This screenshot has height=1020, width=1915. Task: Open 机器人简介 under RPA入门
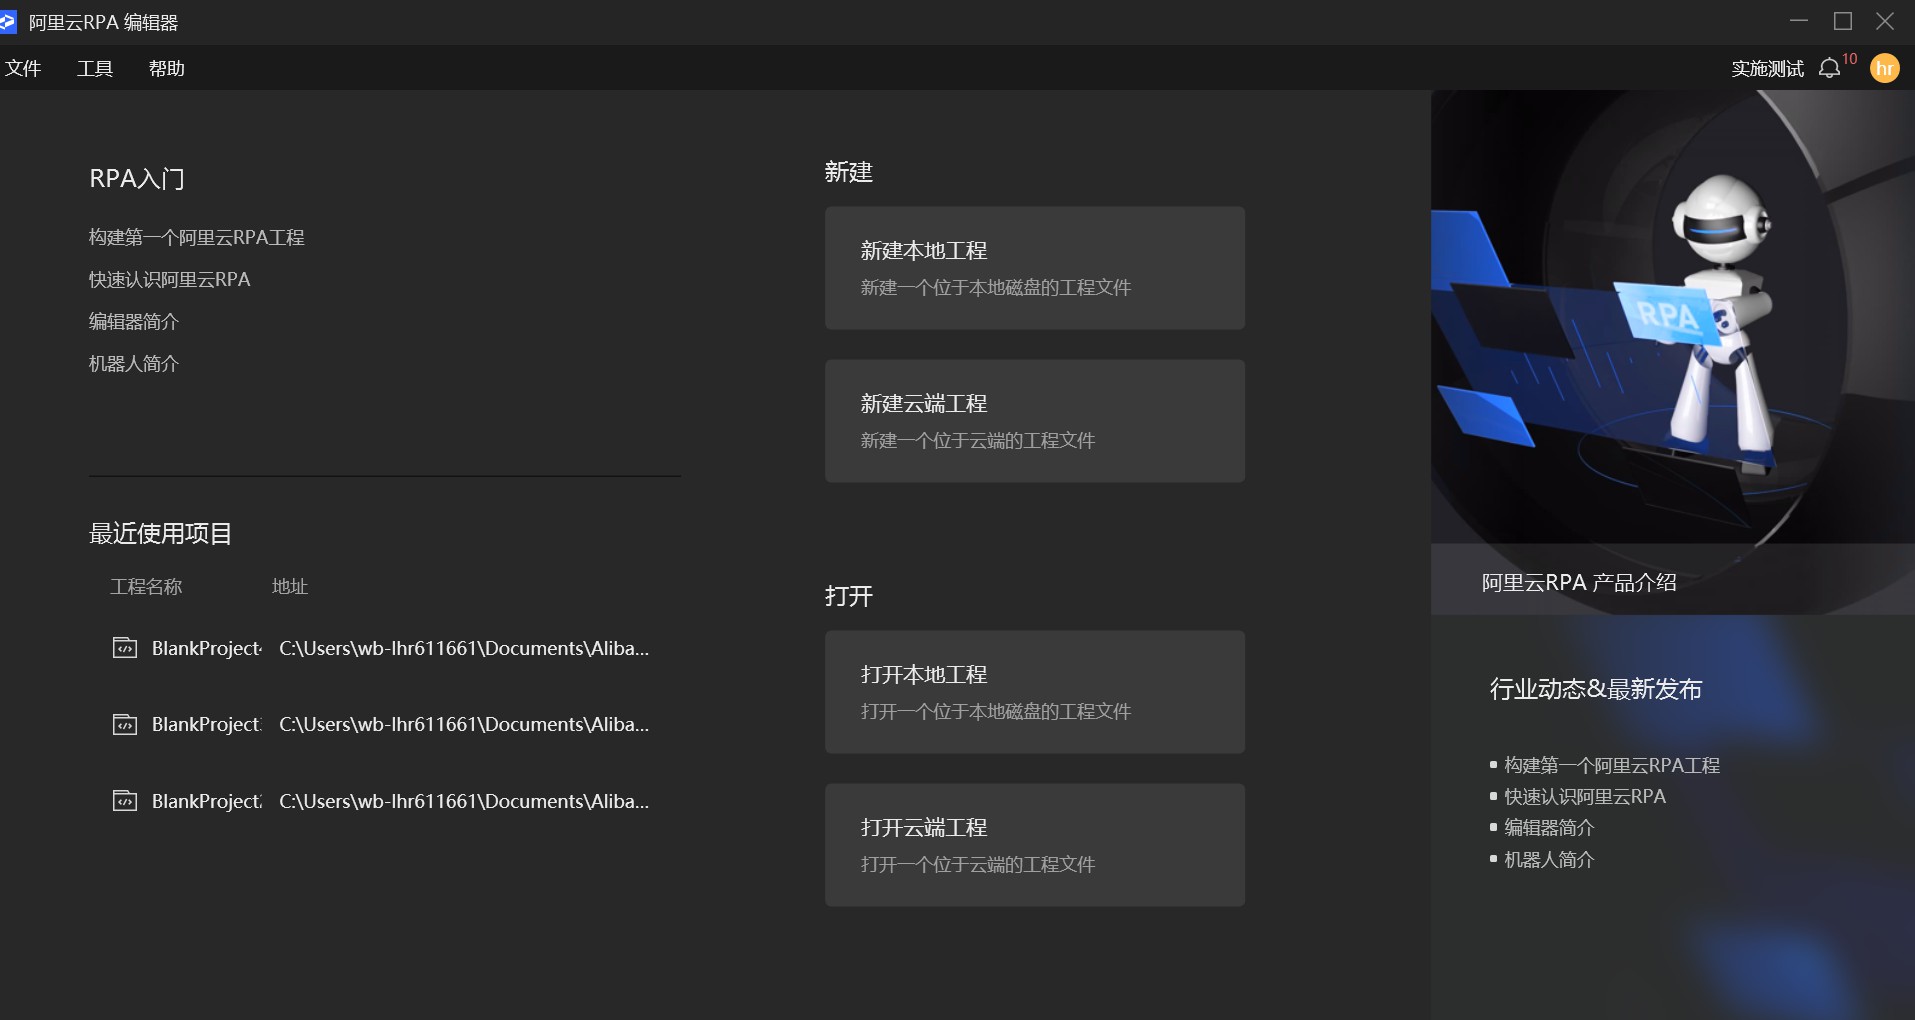(133, 363)
